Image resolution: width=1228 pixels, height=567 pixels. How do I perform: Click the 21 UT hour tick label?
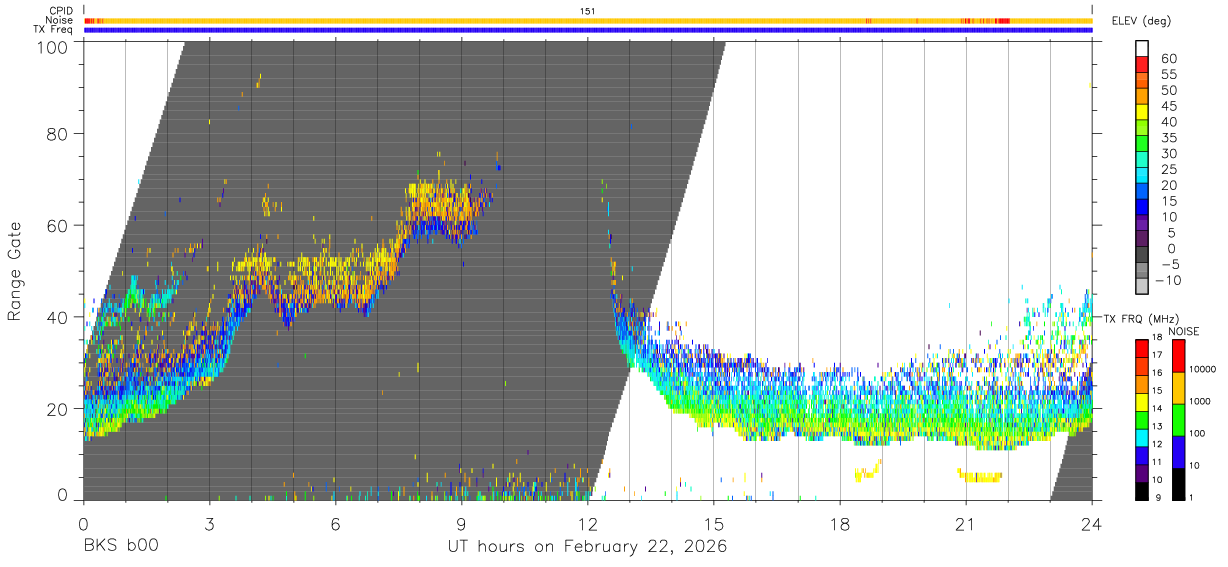click(x=966, y=523)
